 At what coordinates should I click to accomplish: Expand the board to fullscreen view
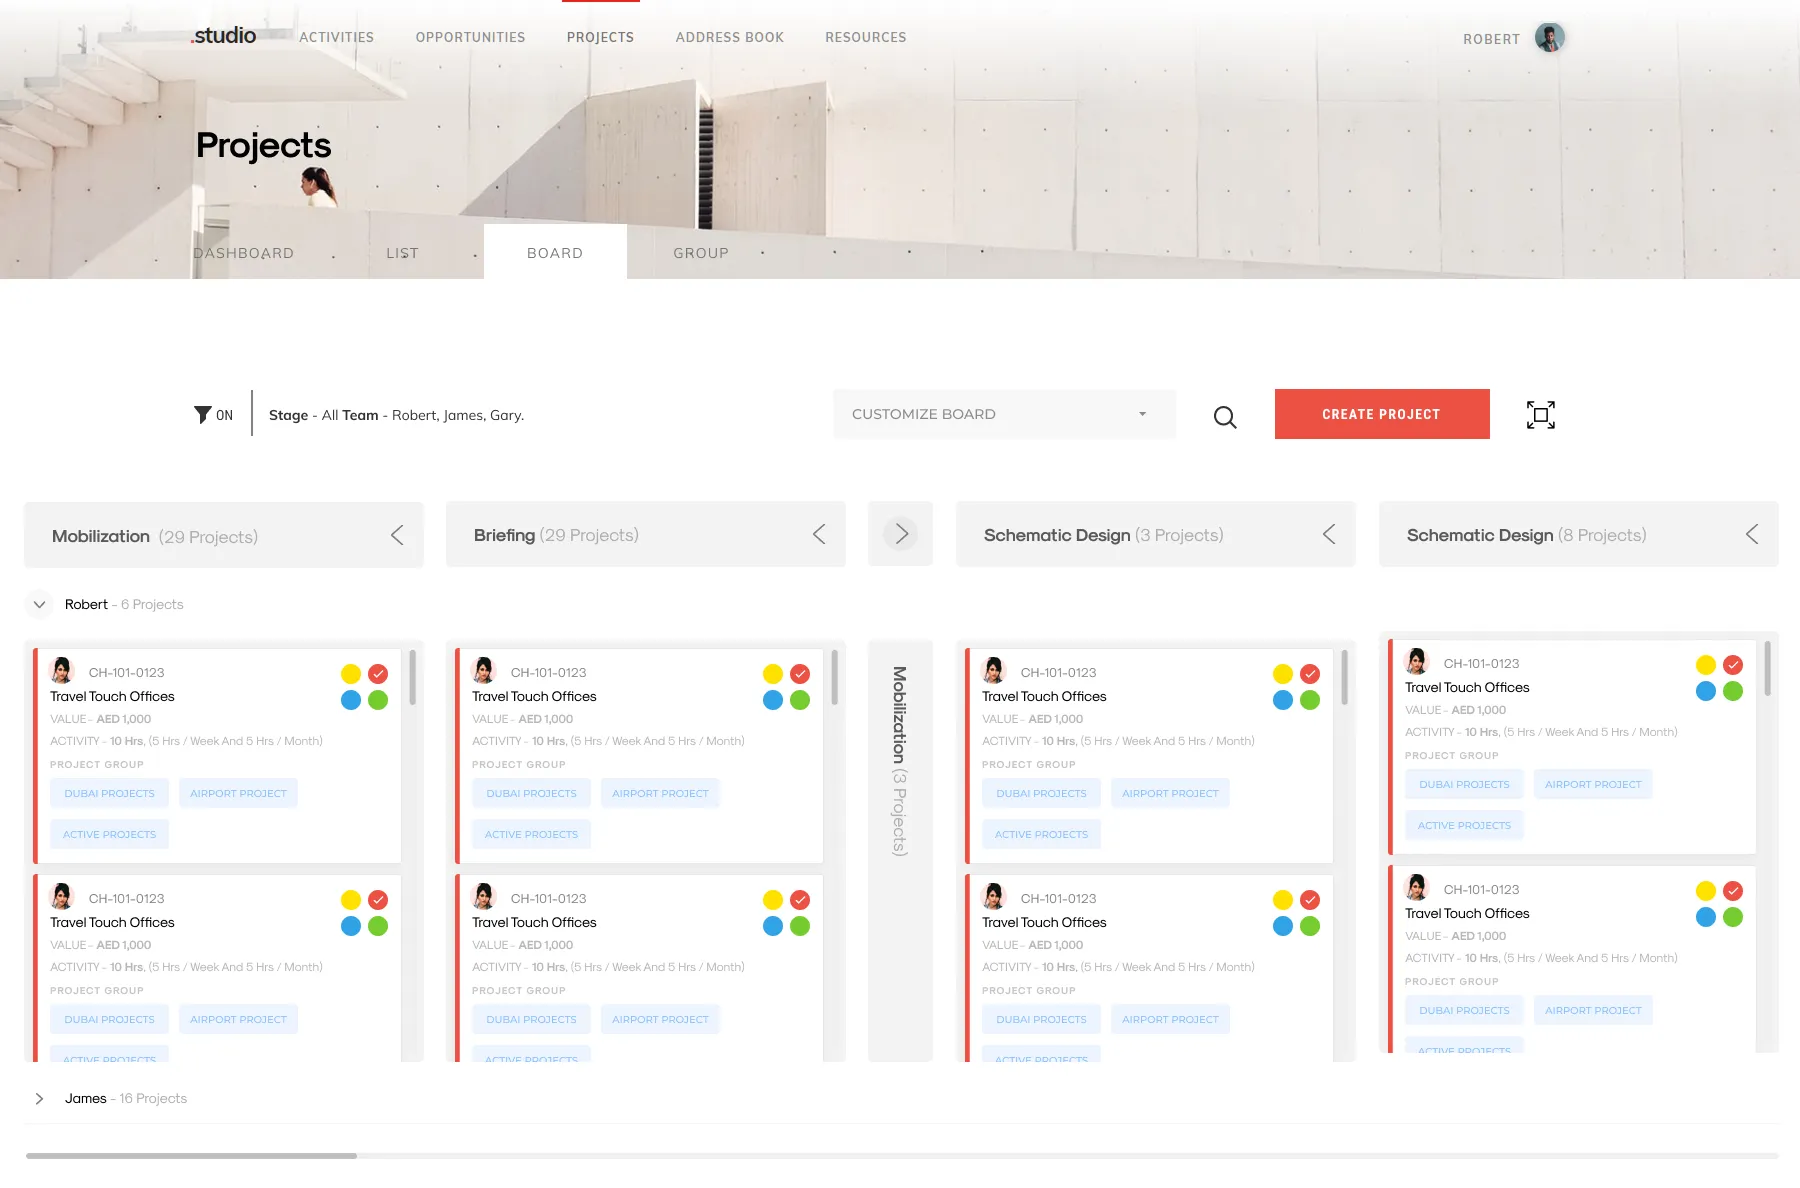pyautogui.click(x=1540, y=414)
